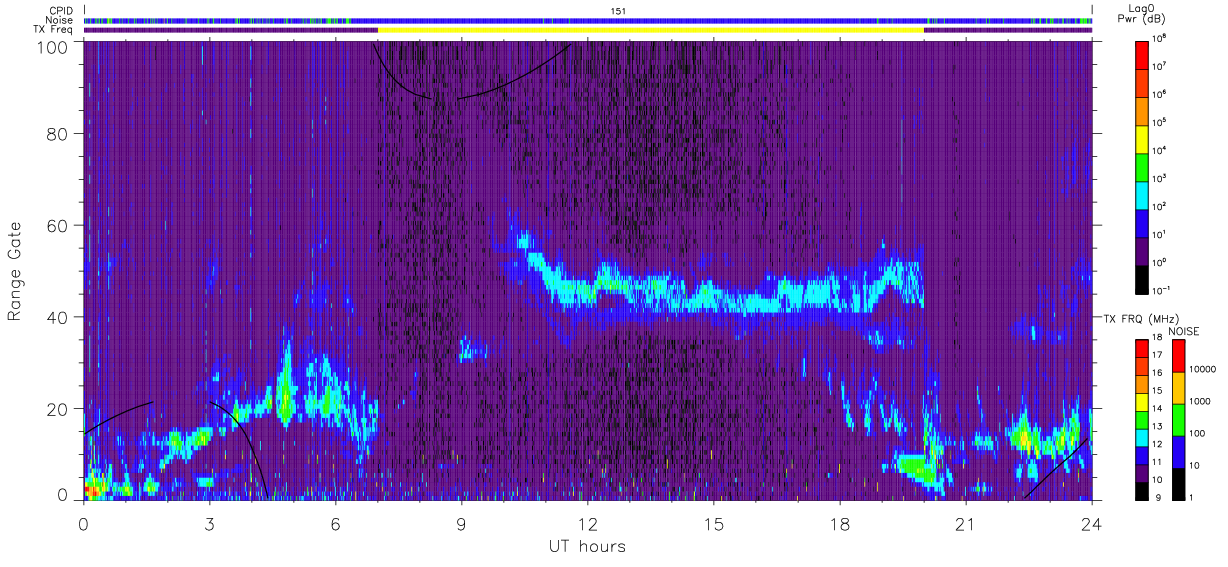The image size is (1228, 567).
Task: Click the 'UT hours' axis title
Action: [x=587, y=546]
